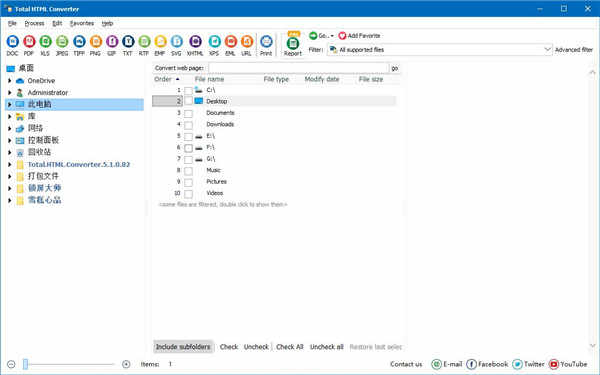Click the Go navigation icon
This screenshot has width=600, height=375.
coord(313,36)
